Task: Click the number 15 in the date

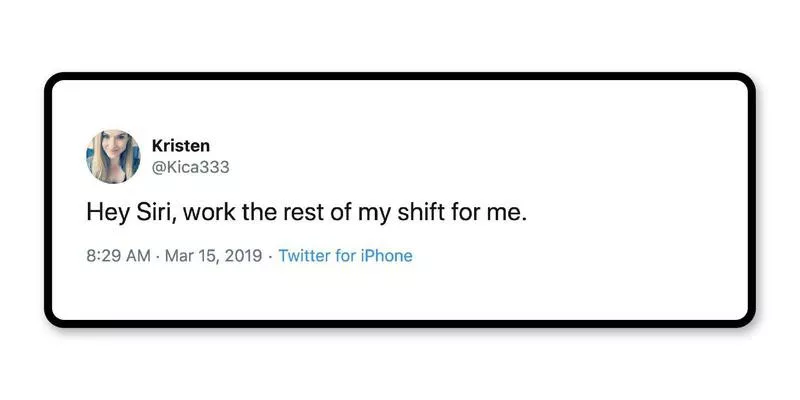Action: pos(206,256)
